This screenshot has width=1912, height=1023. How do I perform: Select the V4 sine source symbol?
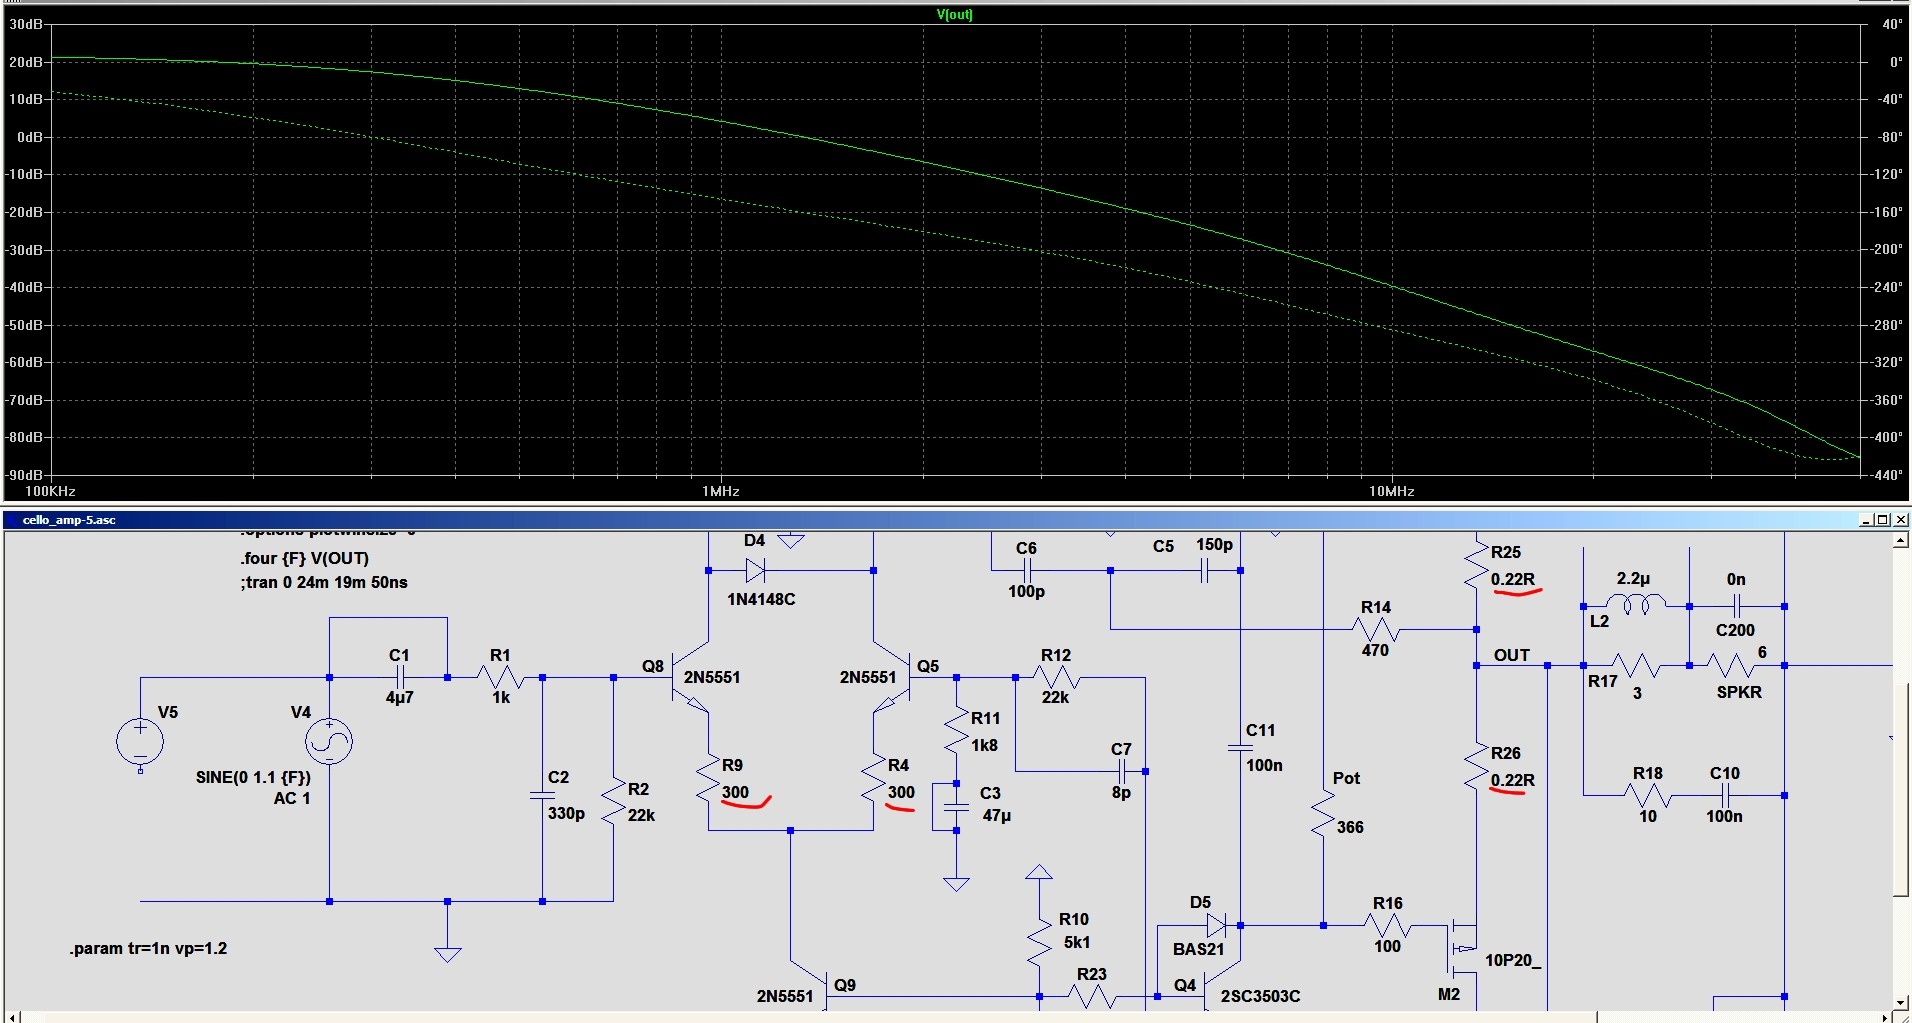[329, 742]
